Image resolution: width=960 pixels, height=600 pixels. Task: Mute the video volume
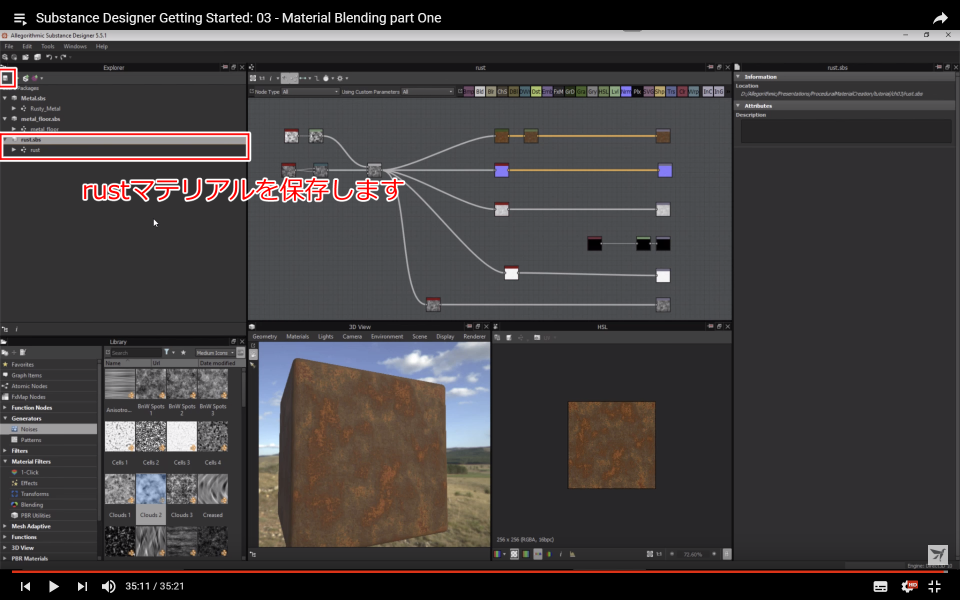(108, 587)
